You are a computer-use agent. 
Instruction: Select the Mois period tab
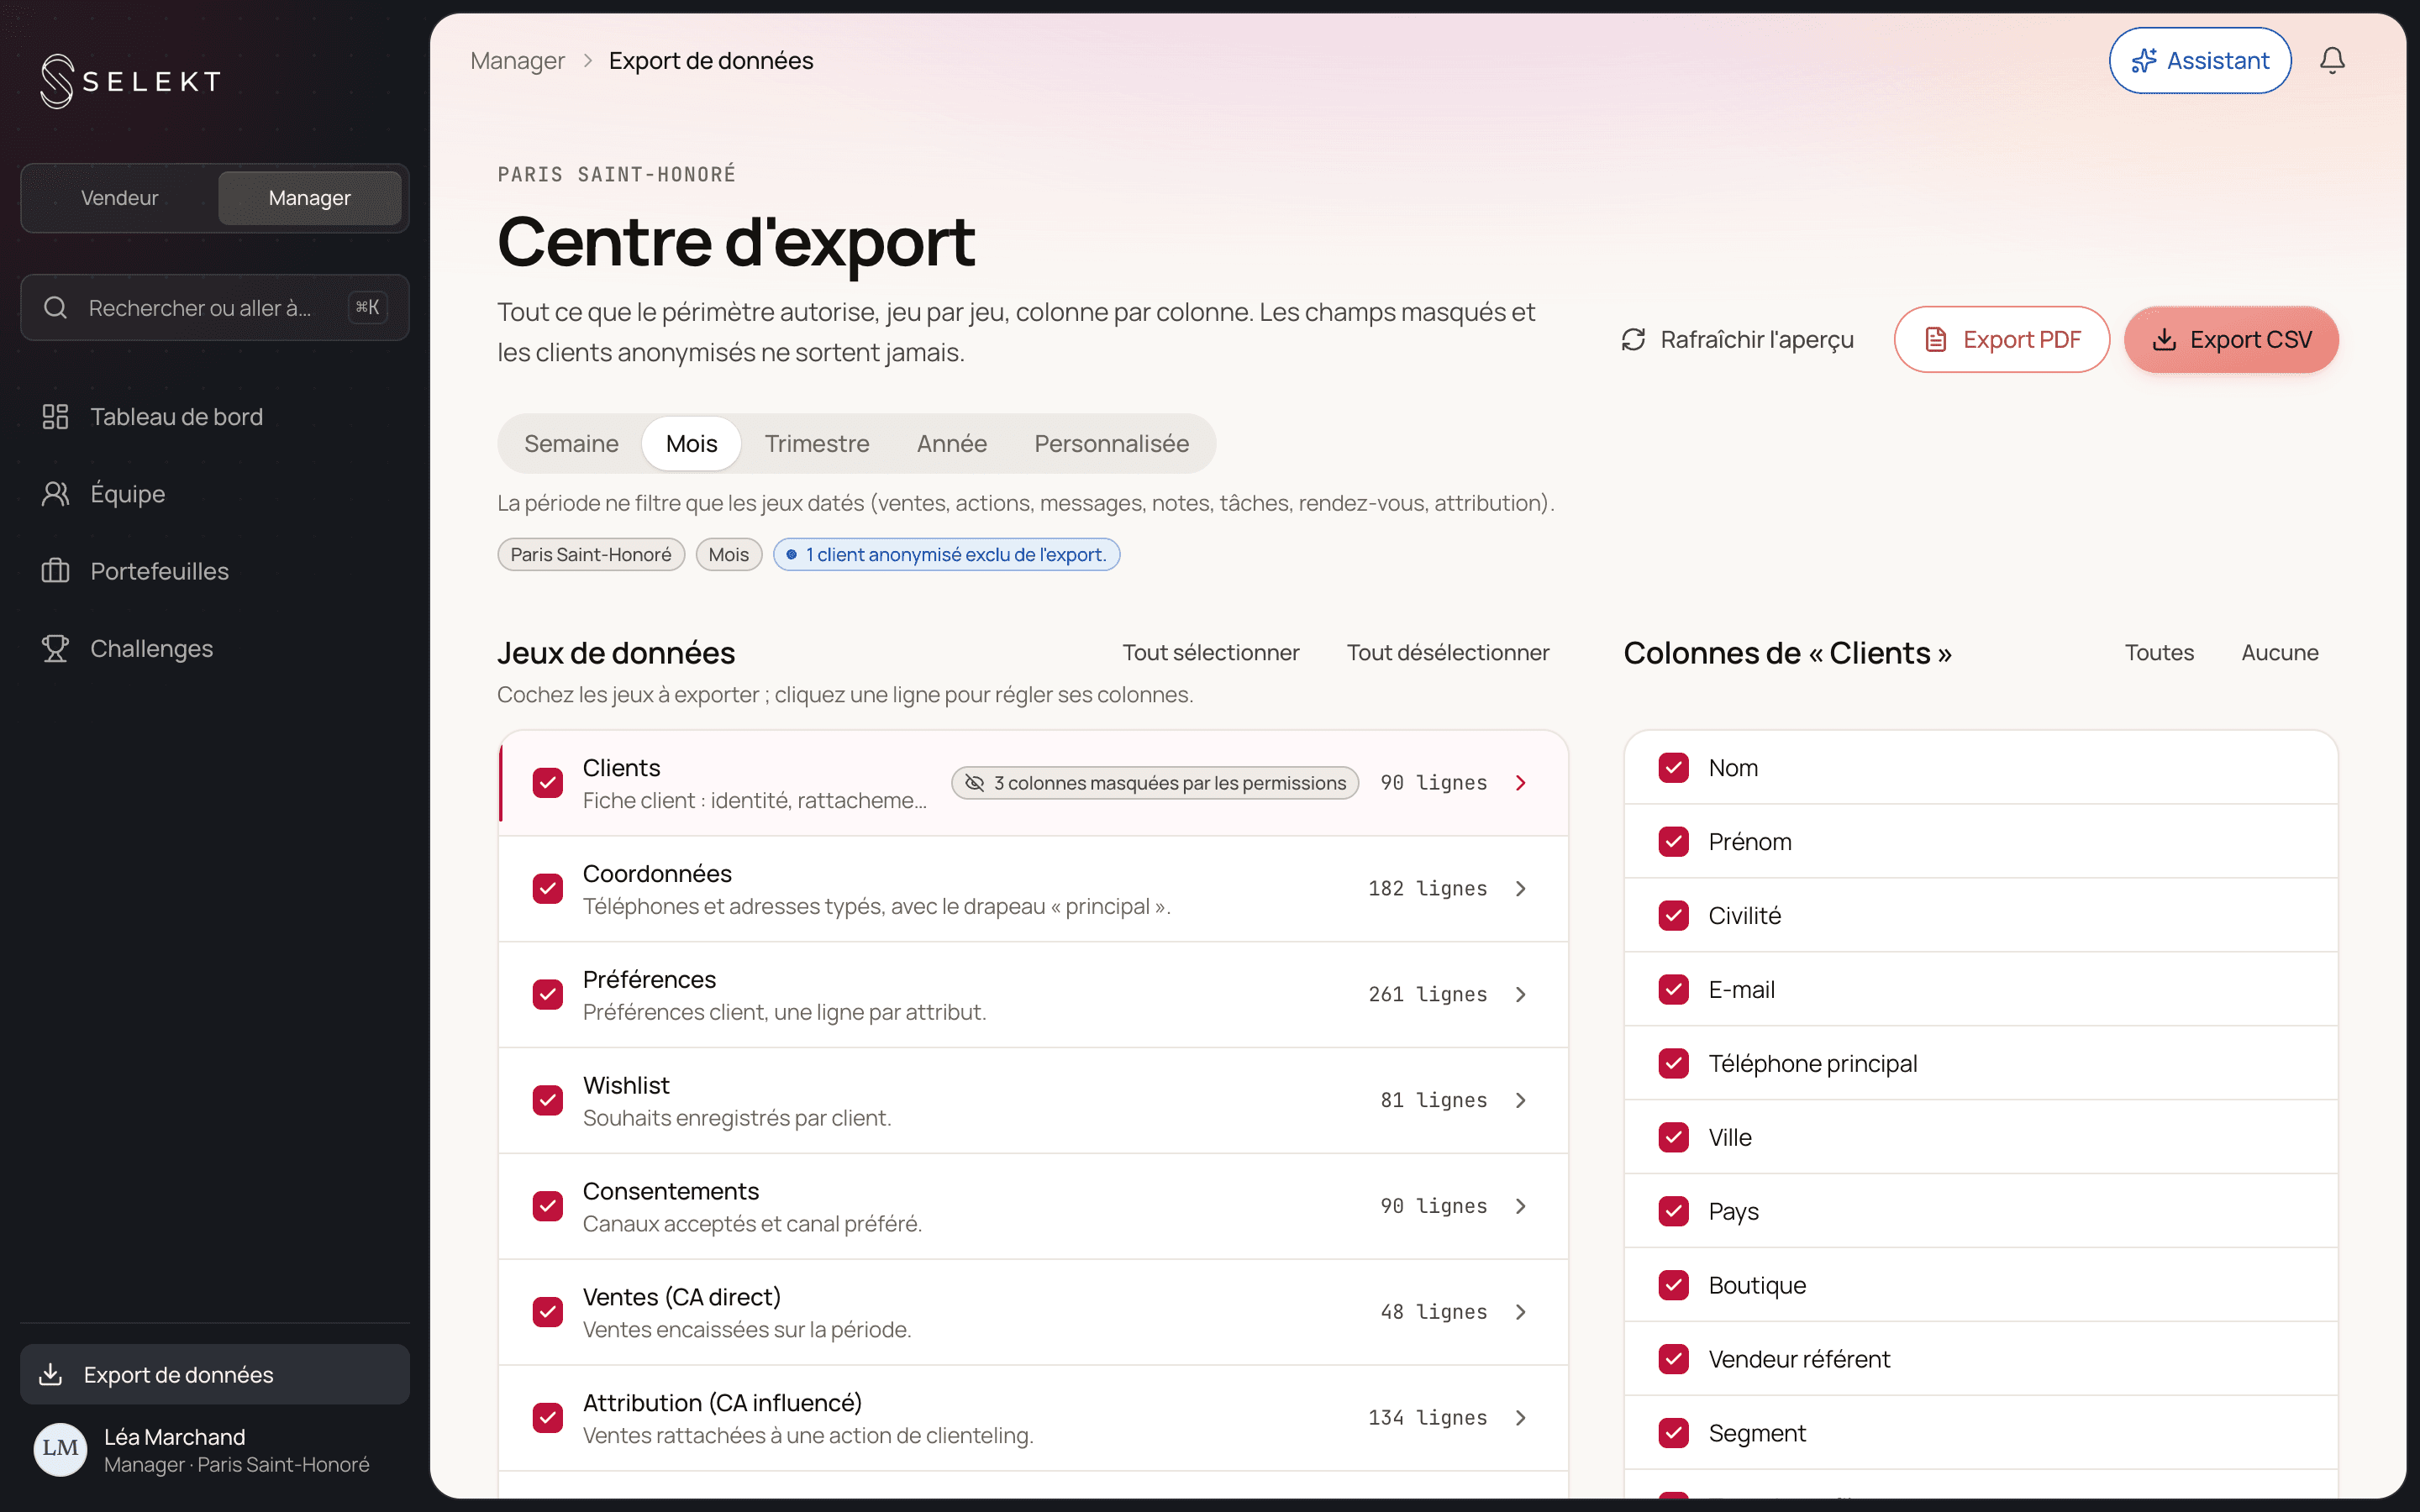click(691, 443)
